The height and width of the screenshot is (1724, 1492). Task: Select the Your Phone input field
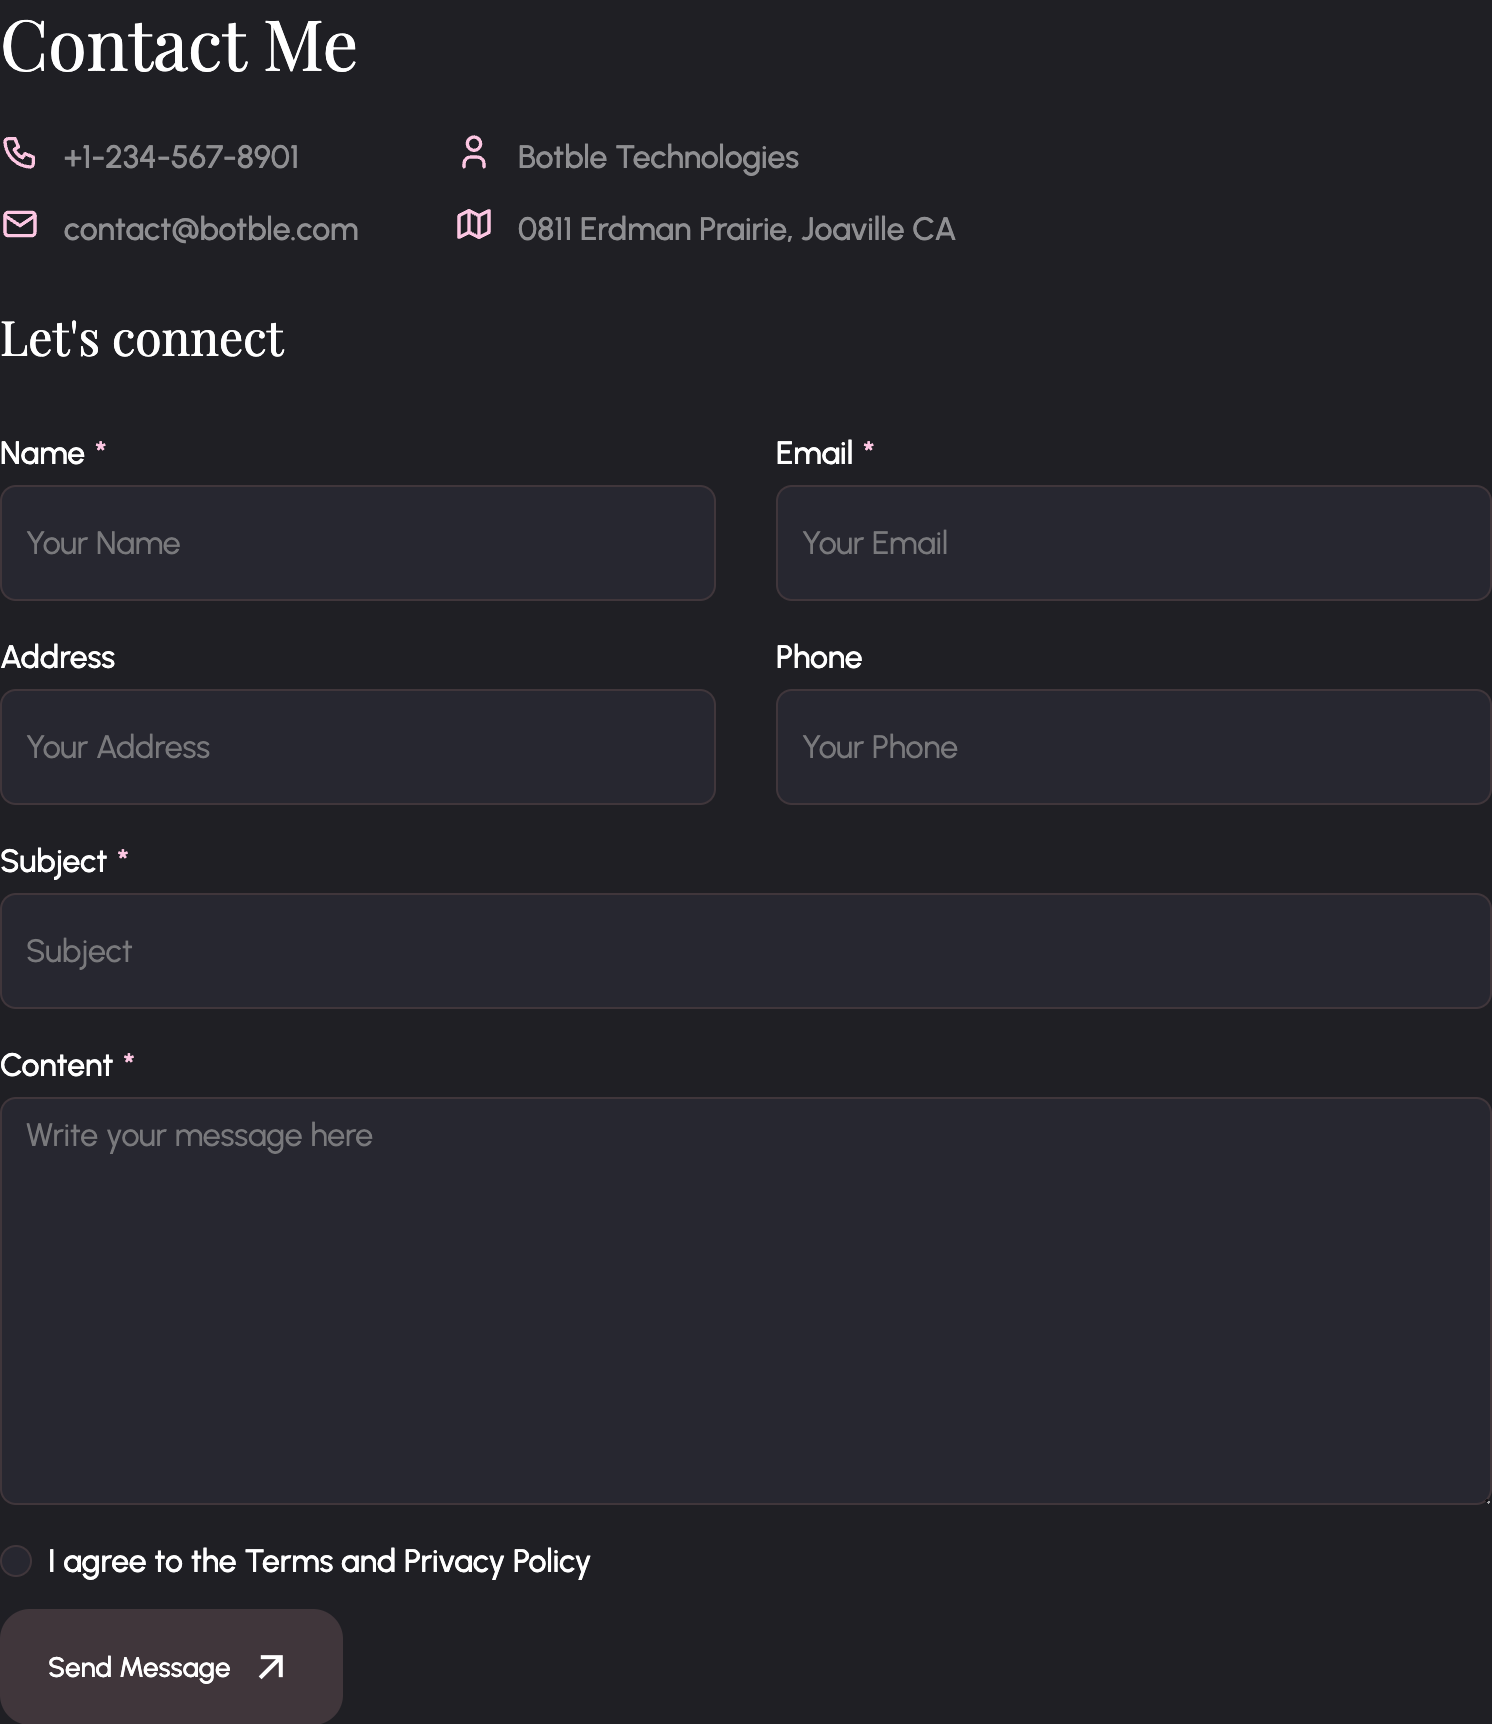pyautogui.click(x=1133, y=747)
